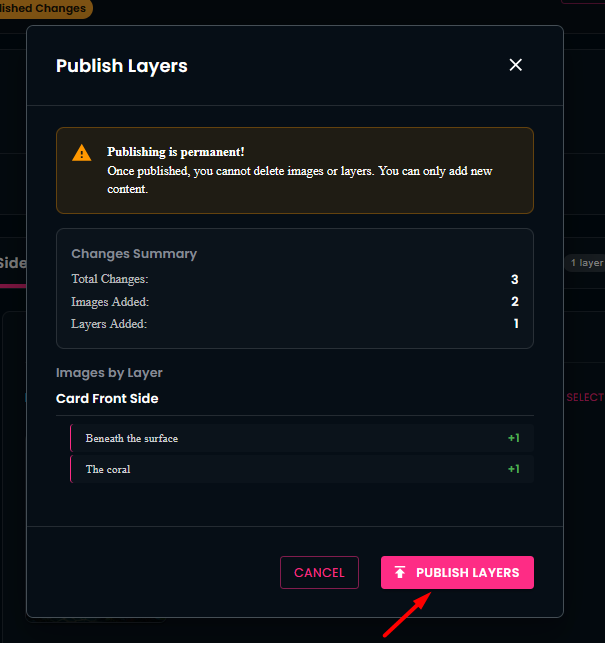Cancel the publish operation

(319, 573)
